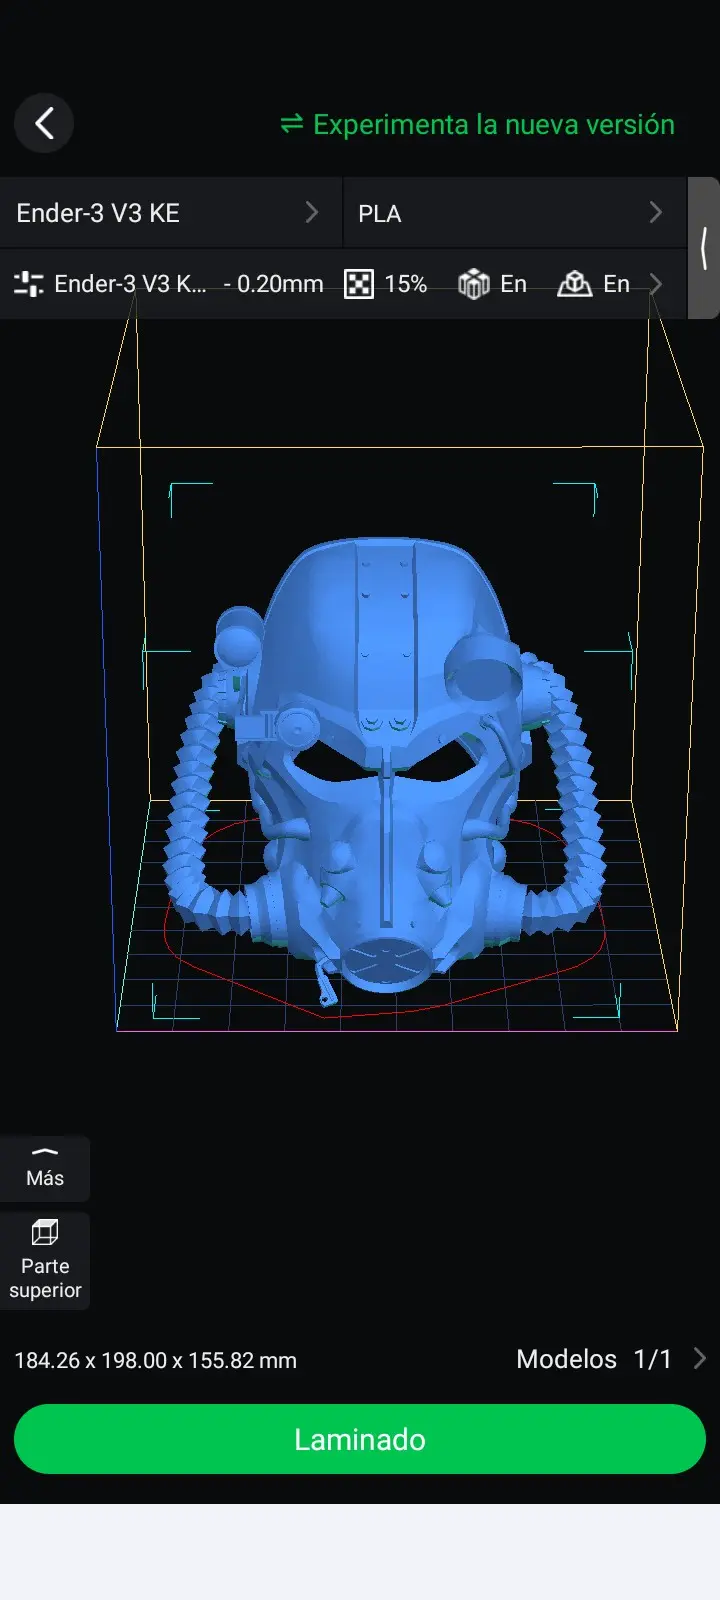Tap the chevron next to PLA

656,212
